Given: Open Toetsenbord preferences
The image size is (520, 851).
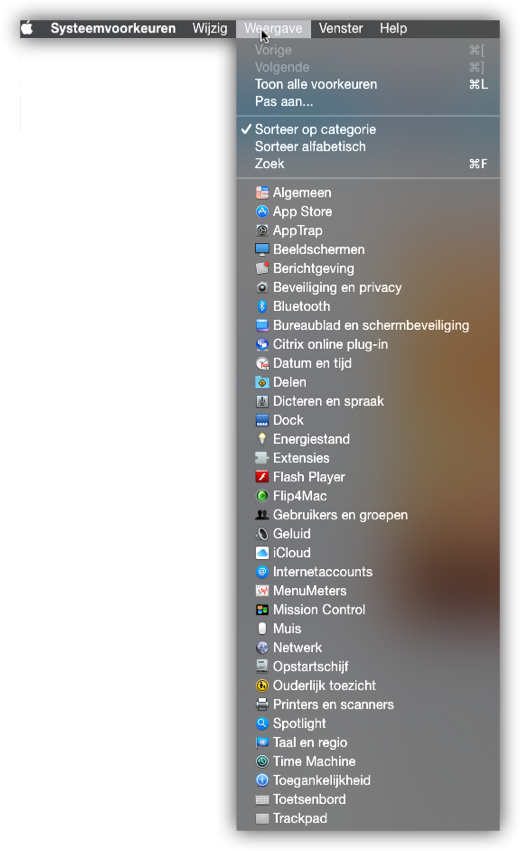Looking at the screenshot, I should click(368, 799).
